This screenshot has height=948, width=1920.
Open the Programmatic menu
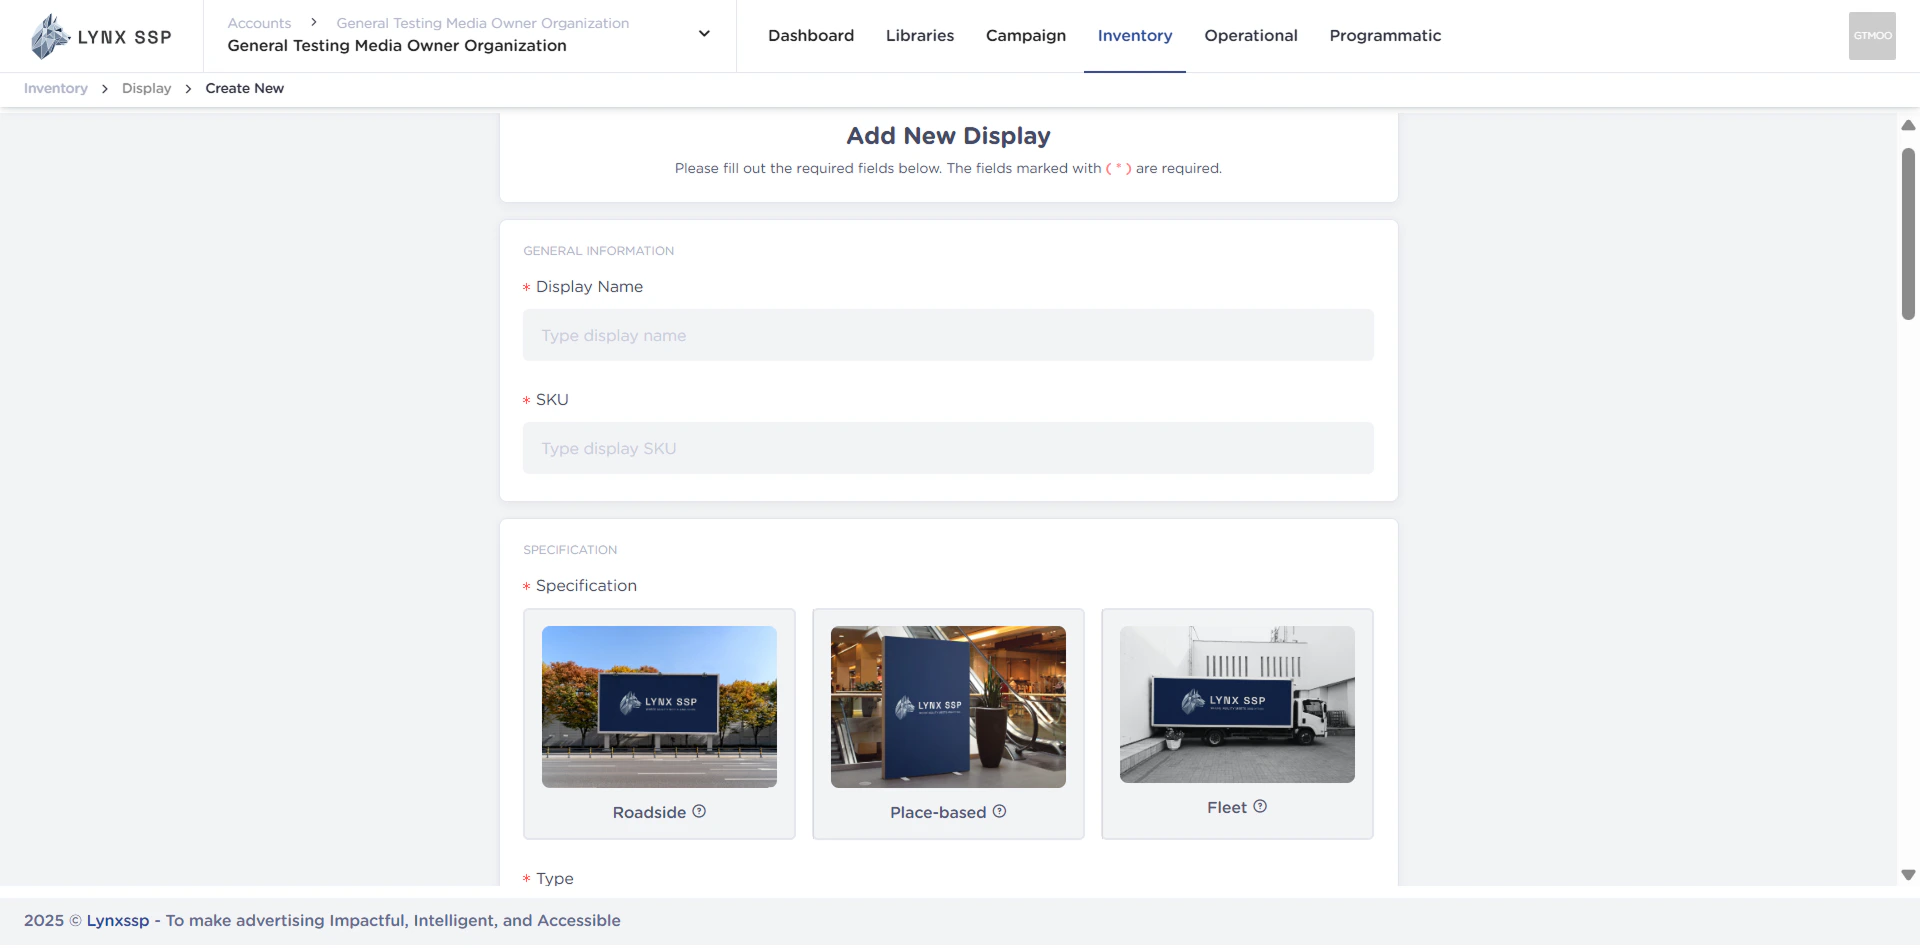pyautogui.click(x=1385, y=36)
